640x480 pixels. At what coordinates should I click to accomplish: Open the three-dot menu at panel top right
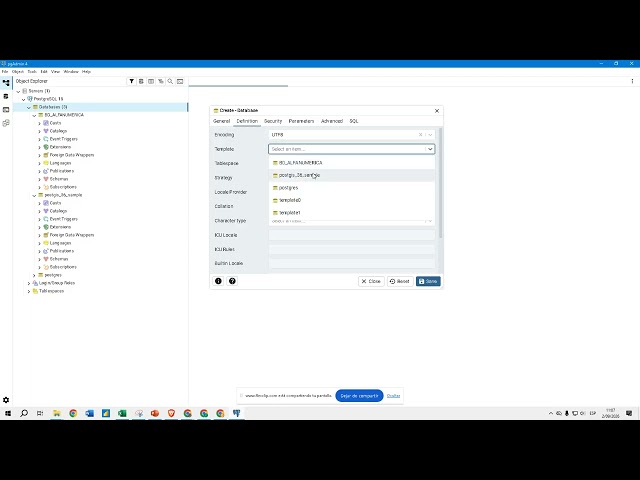tap(632, 81)
